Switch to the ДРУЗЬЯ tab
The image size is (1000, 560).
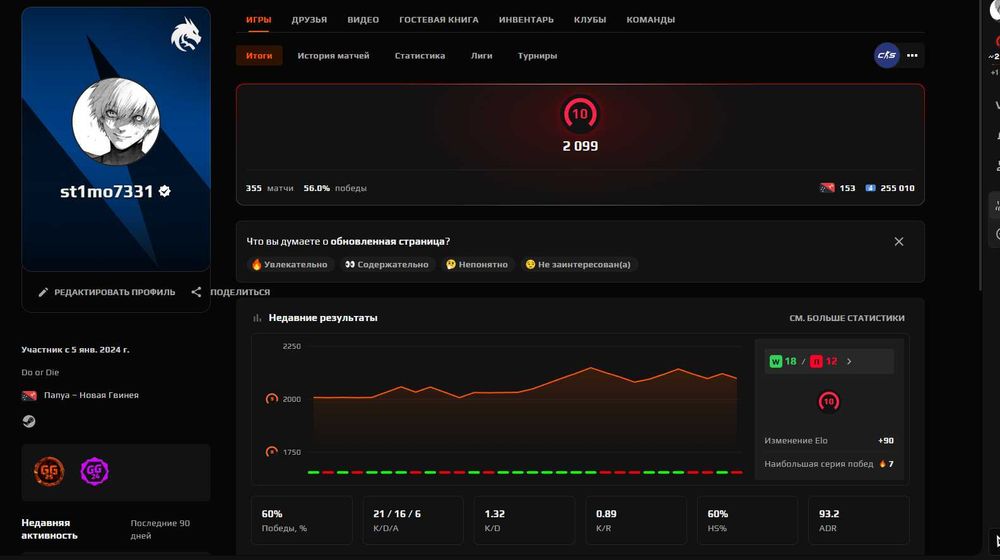[x=309, y=20]
